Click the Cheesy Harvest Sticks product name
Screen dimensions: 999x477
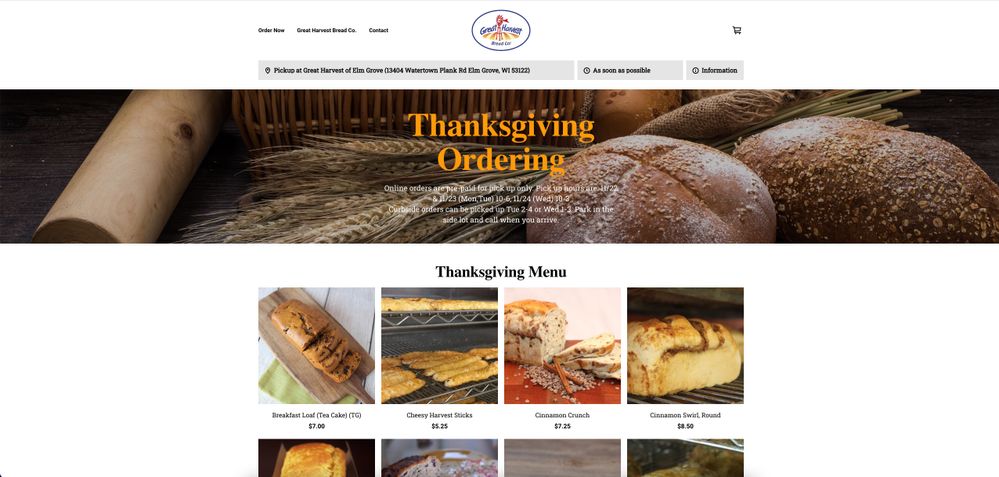point(440,415)
